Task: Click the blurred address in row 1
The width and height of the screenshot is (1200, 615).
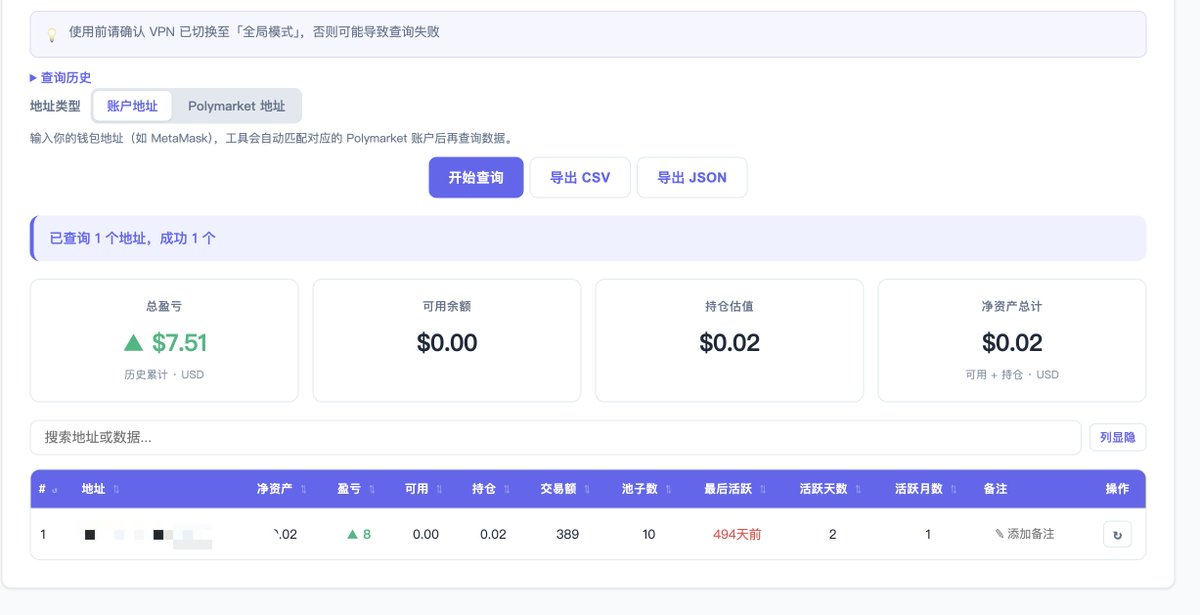Action: pos(148,536)
